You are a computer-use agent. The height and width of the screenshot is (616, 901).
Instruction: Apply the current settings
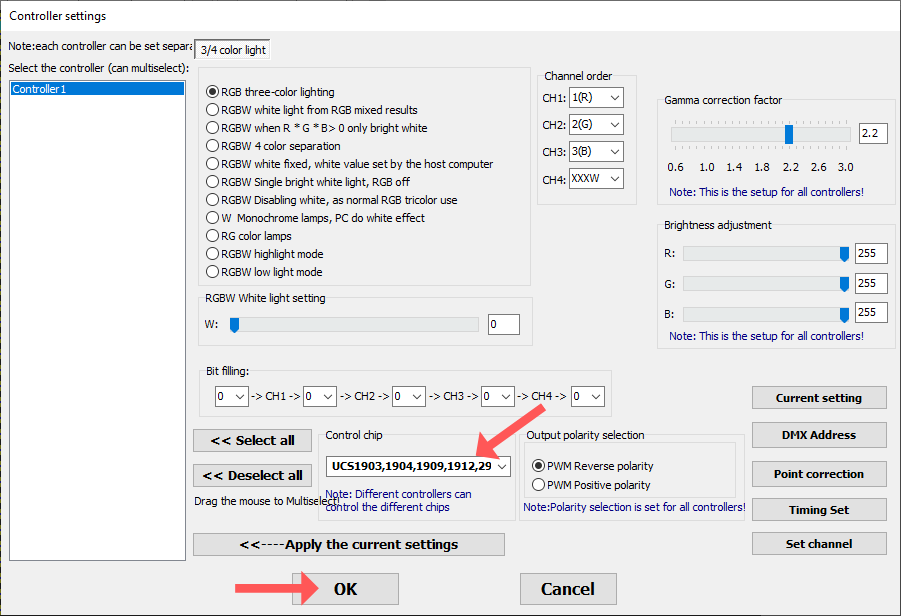[348, 544]
